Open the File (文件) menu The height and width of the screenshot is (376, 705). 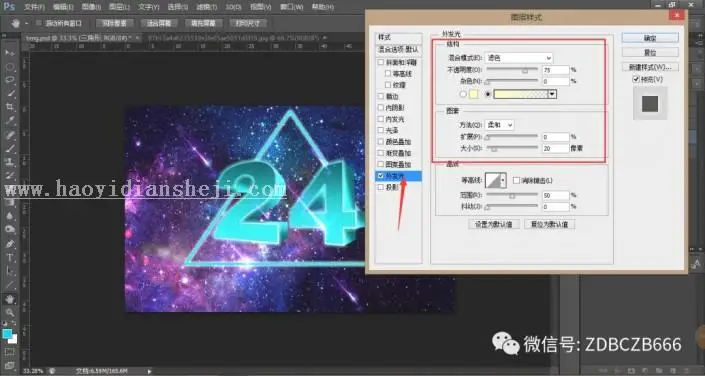(x=34, y=7)
